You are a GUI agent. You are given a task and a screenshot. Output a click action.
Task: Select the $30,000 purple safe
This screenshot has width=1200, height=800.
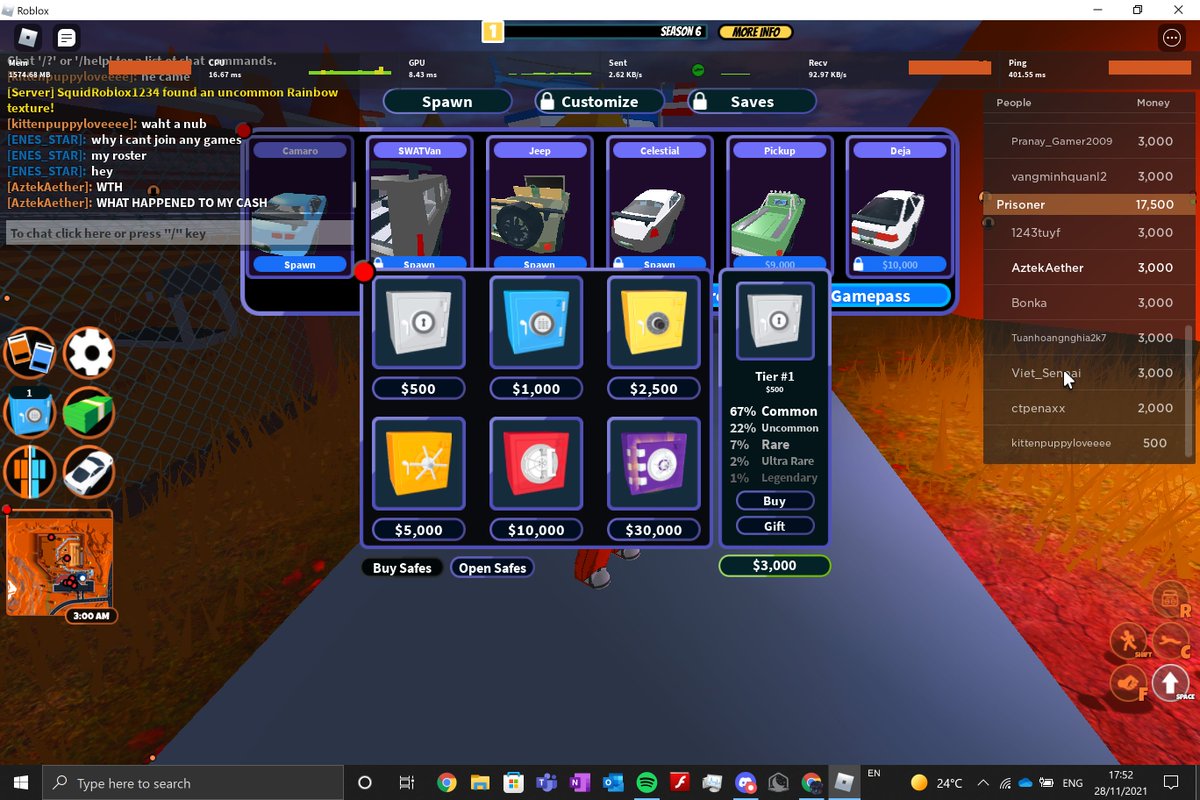tap(654, 464)
